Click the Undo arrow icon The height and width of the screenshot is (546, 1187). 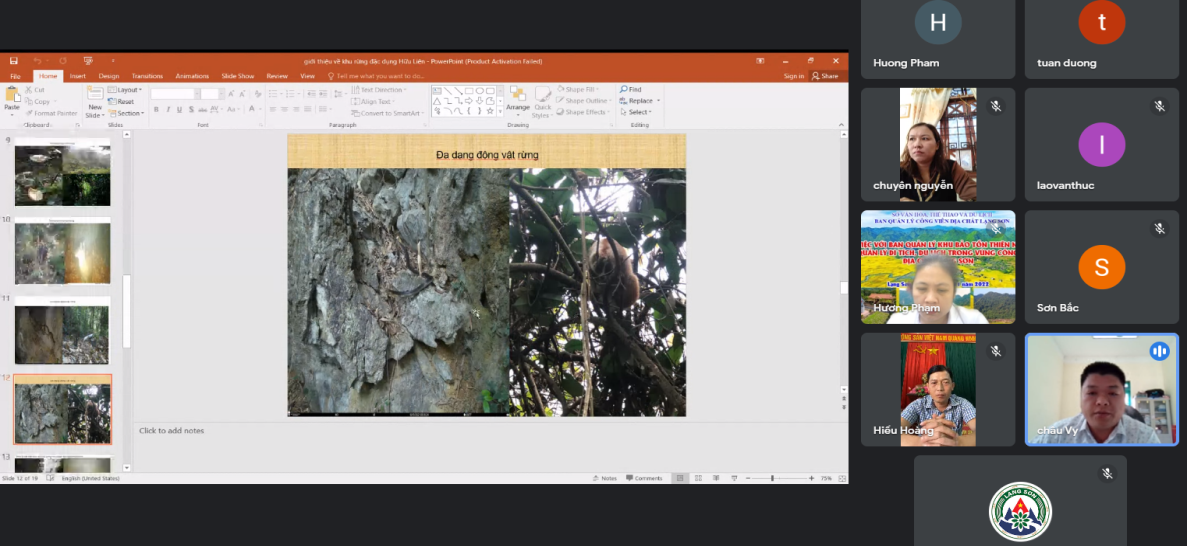point(37,61)
